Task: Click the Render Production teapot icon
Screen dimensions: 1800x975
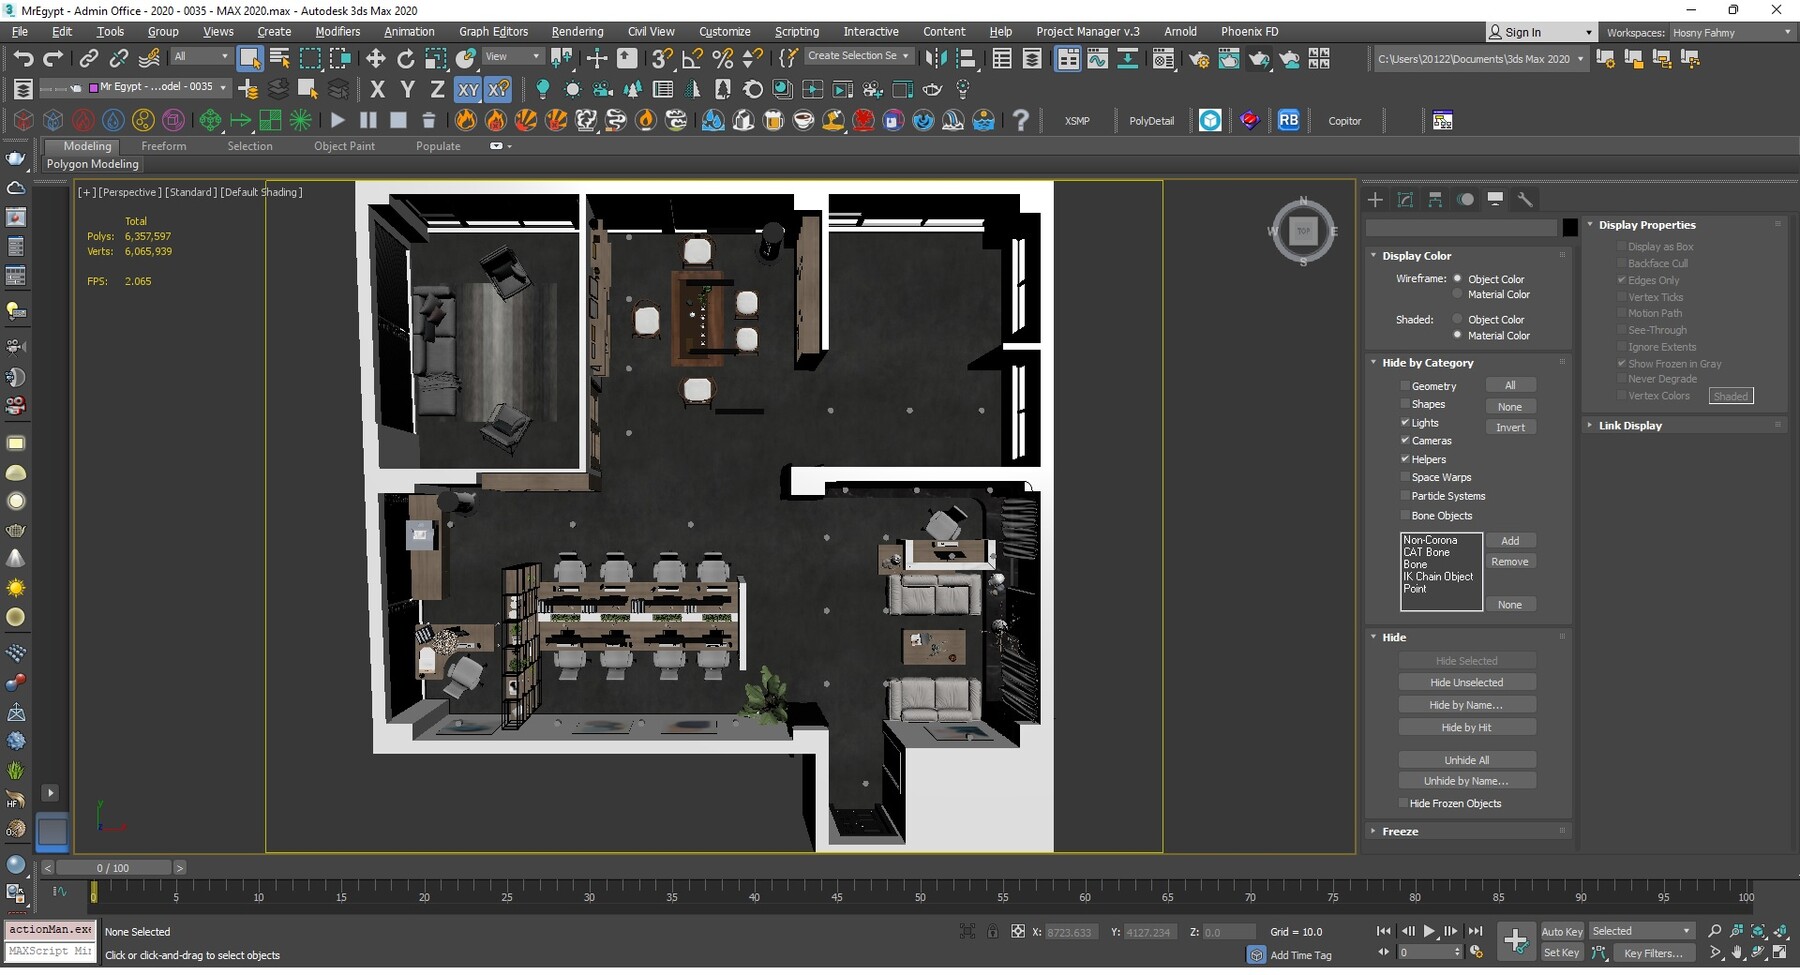Action: coord(1260,58)
